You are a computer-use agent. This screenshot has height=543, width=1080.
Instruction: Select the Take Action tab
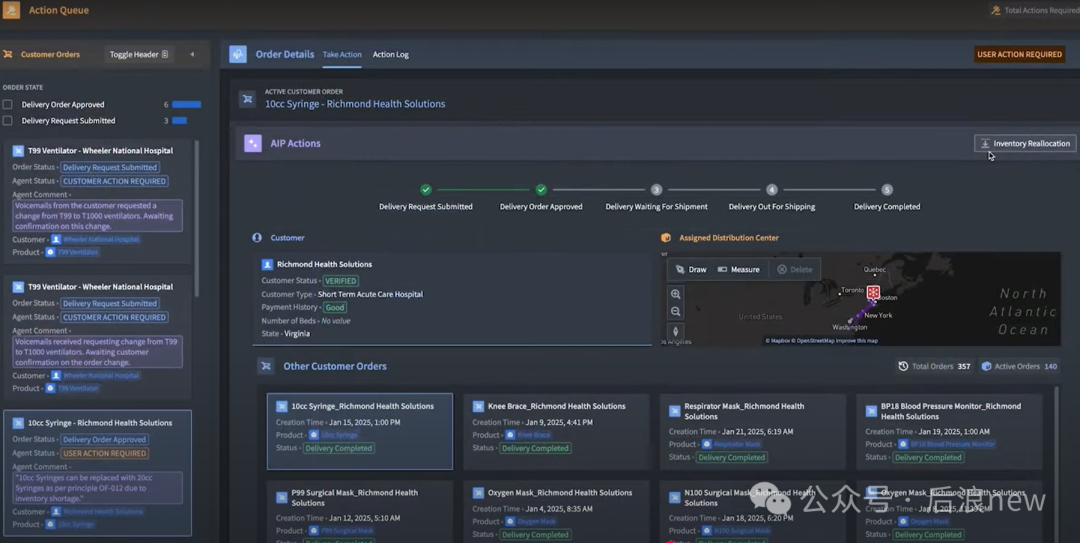point(342,55)
